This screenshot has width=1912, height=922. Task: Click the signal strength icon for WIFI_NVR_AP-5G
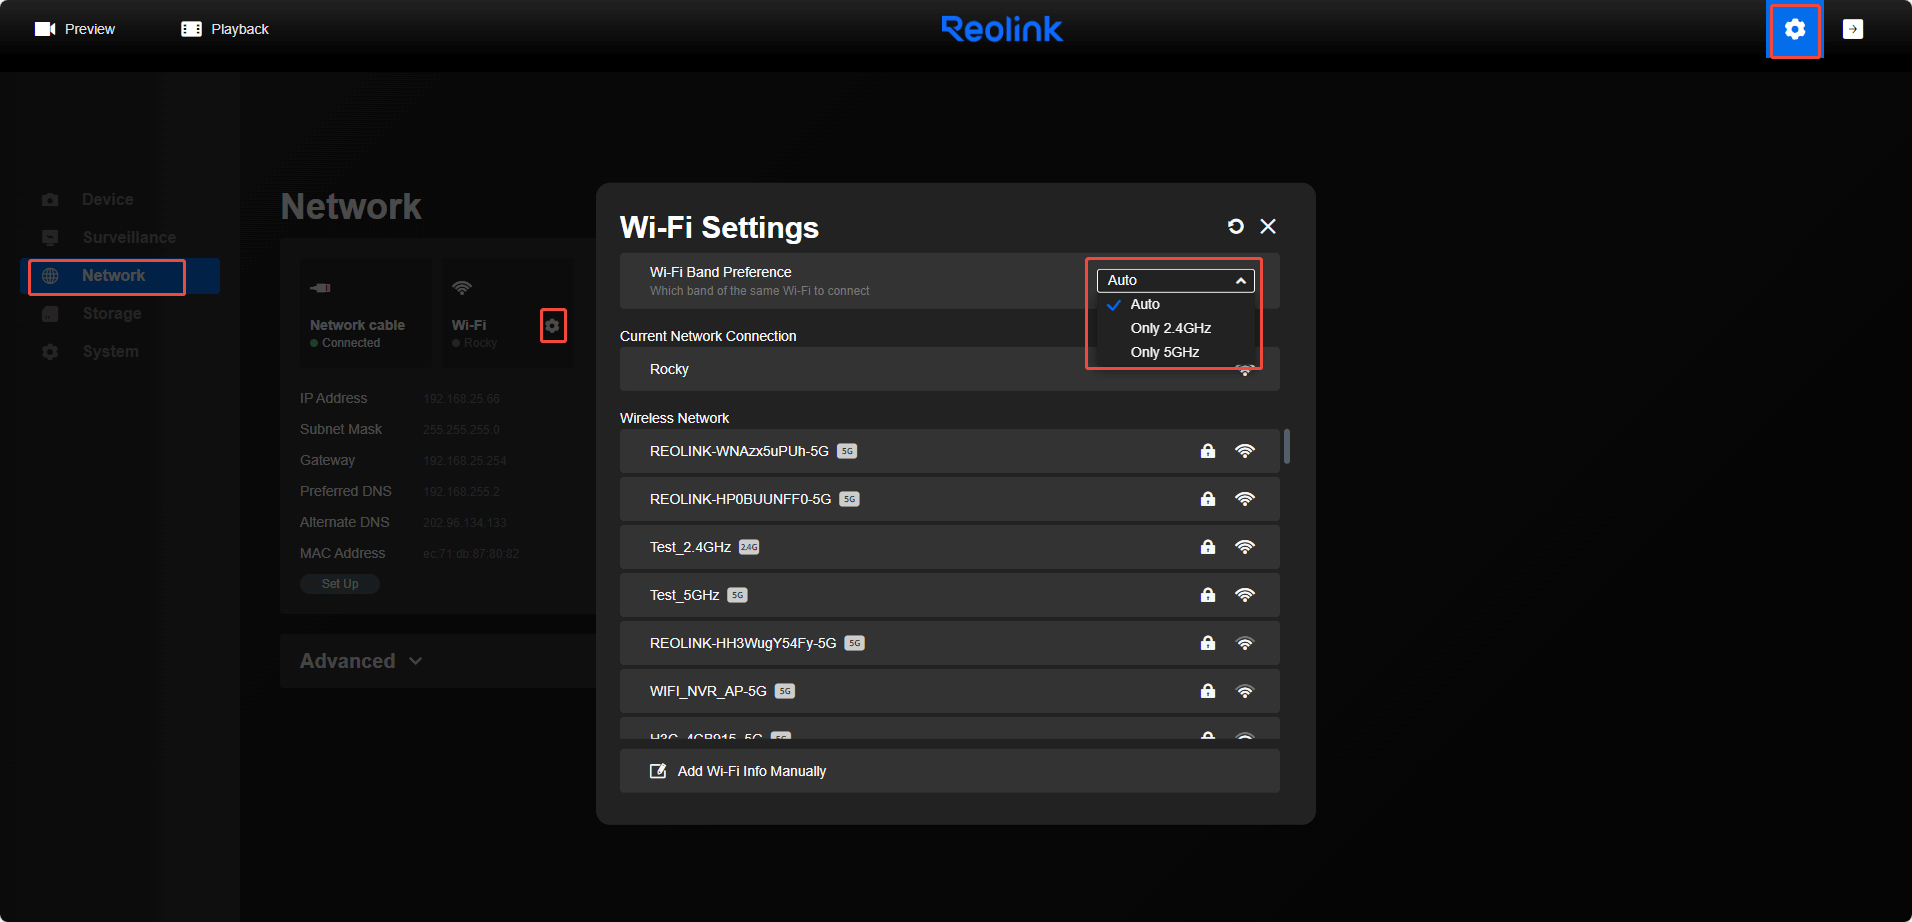[1245, 690]
